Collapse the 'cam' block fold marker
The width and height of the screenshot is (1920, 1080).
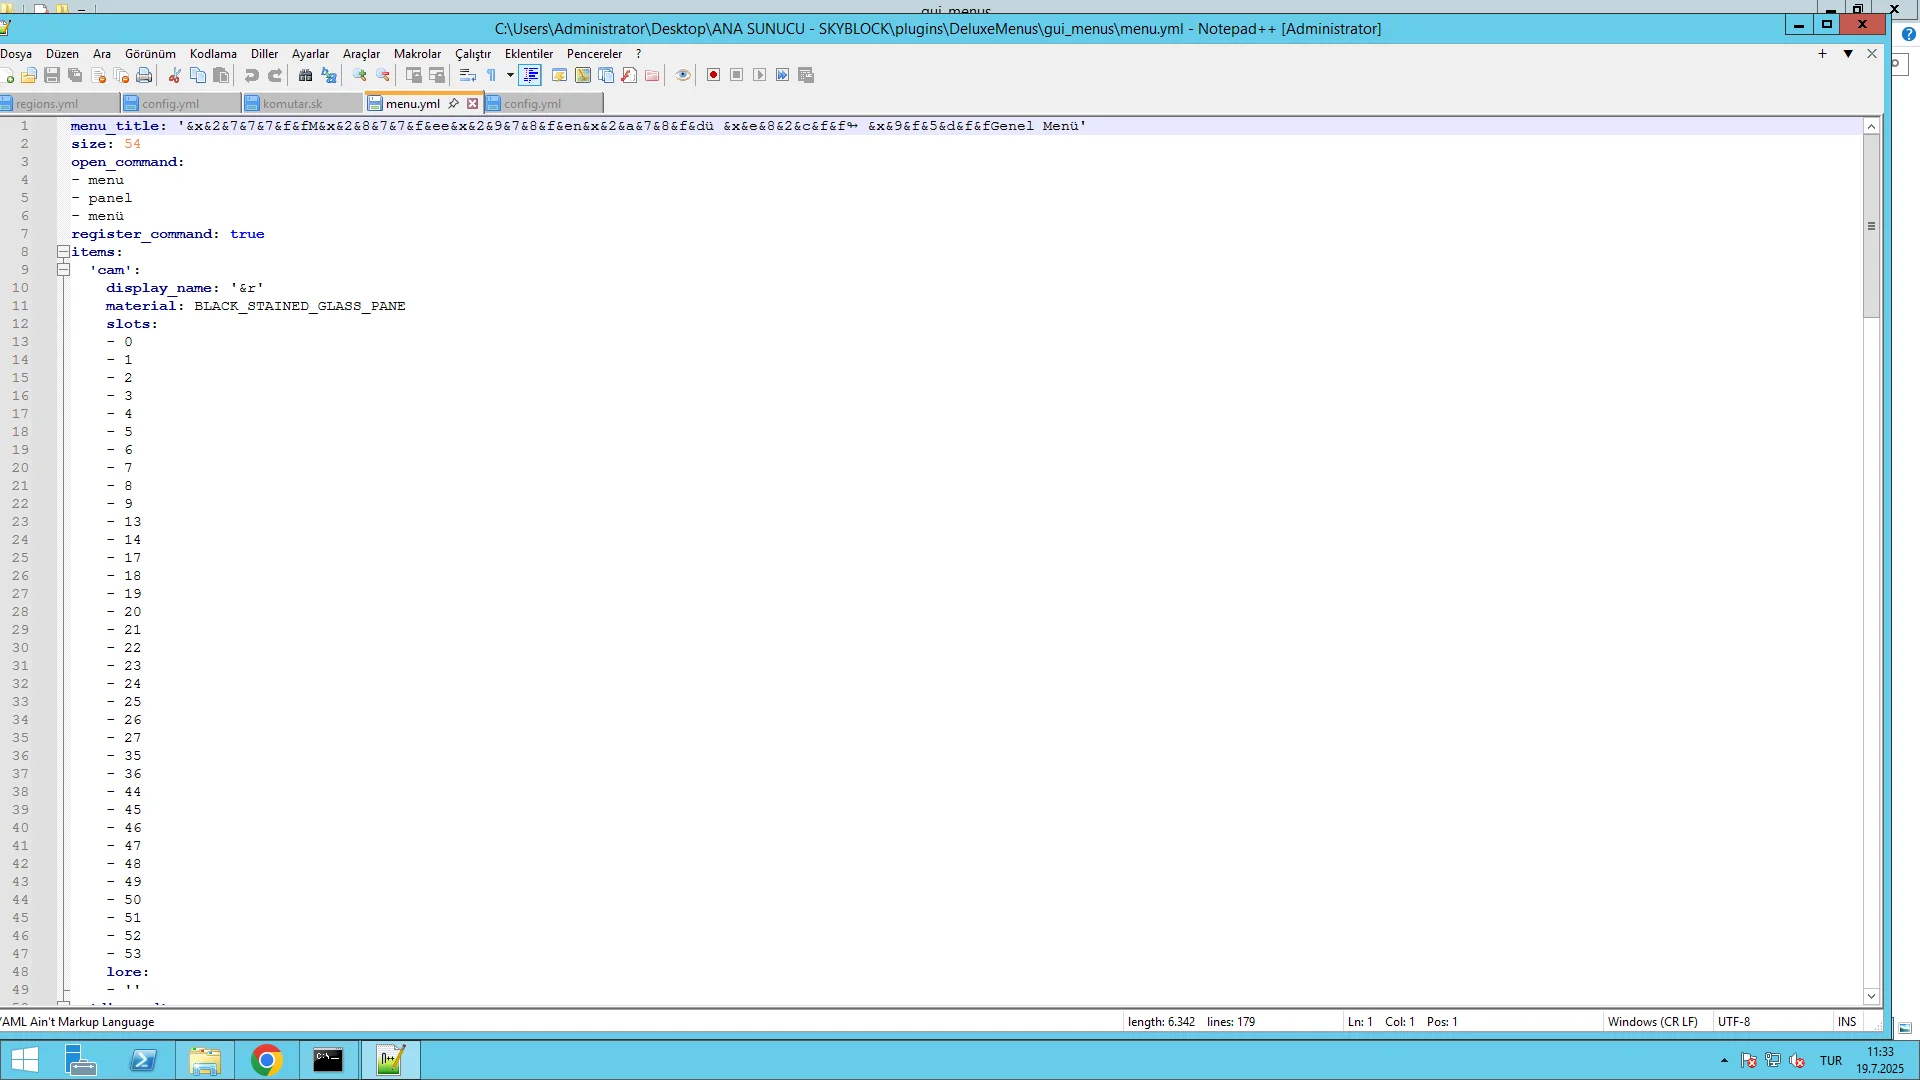point(63,270)
